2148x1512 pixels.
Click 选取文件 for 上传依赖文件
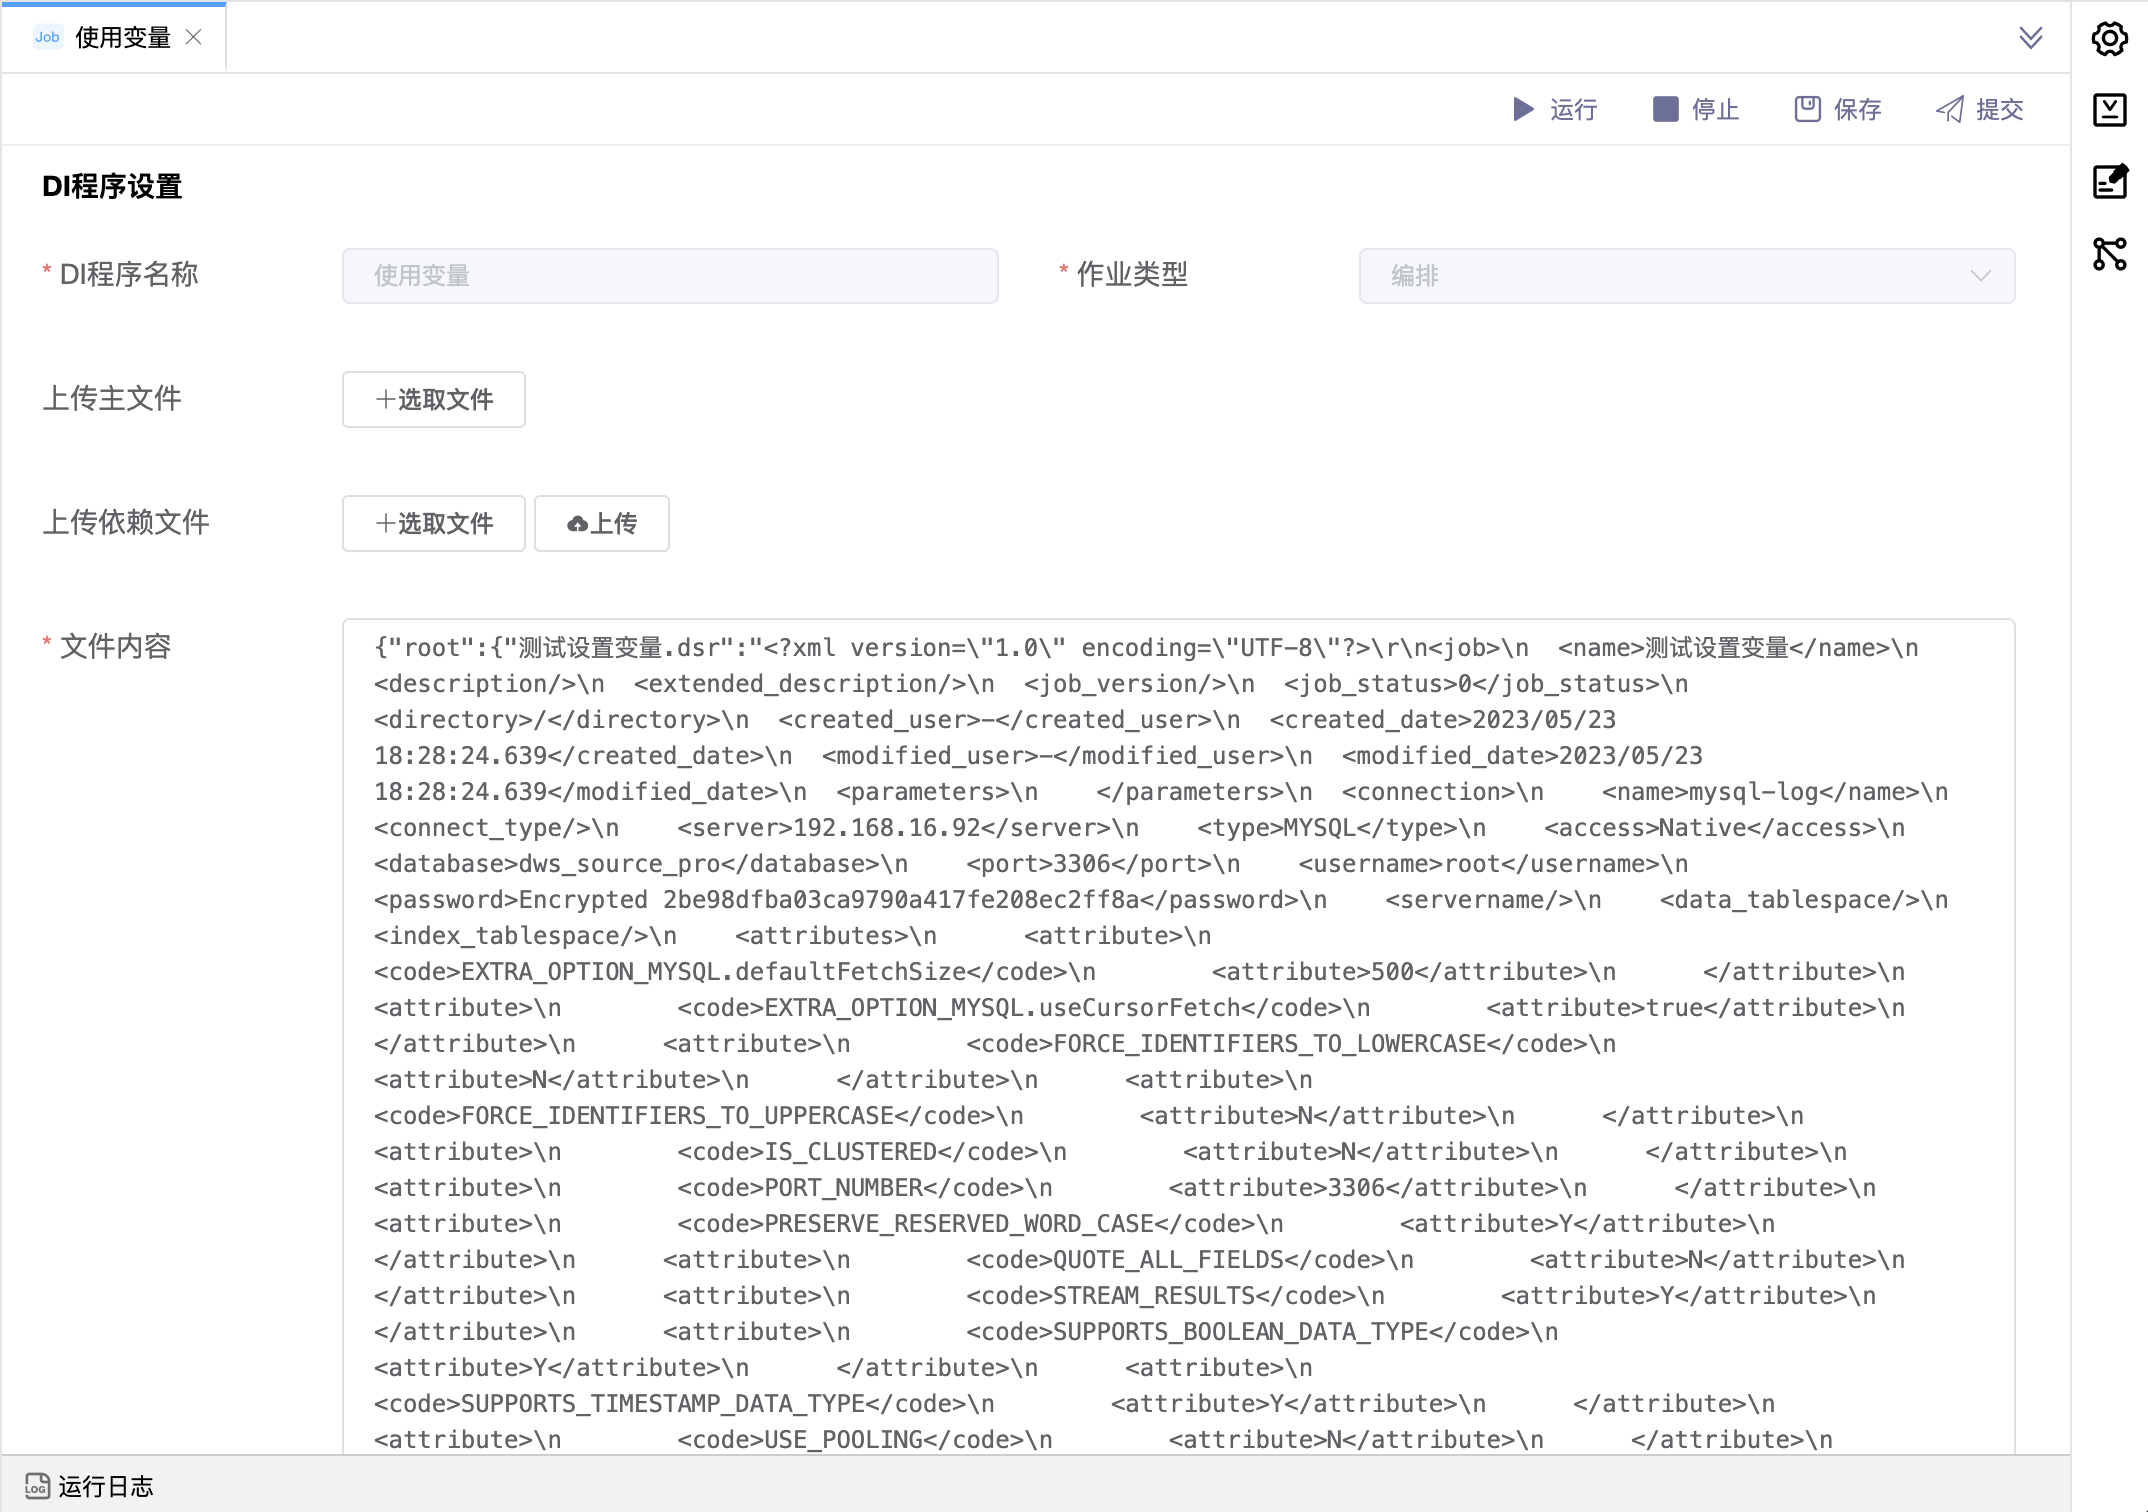[x=433, y=523]
